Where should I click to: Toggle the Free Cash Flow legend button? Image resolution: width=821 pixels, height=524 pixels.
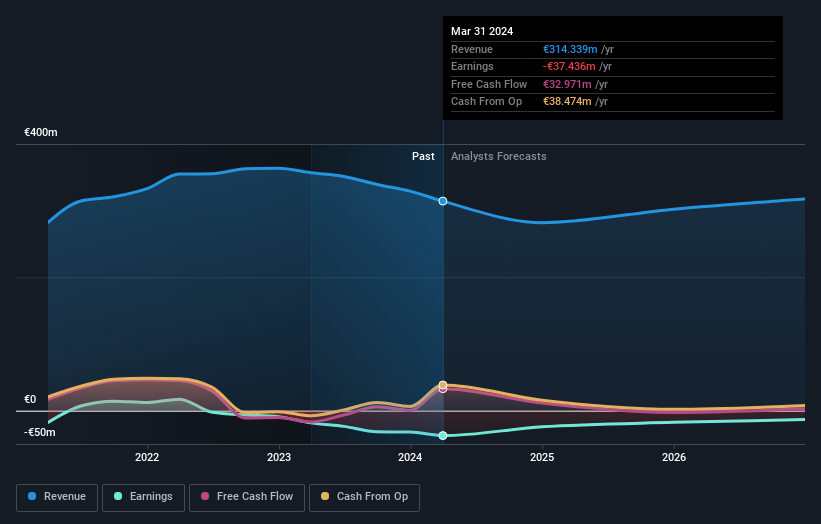247,497
